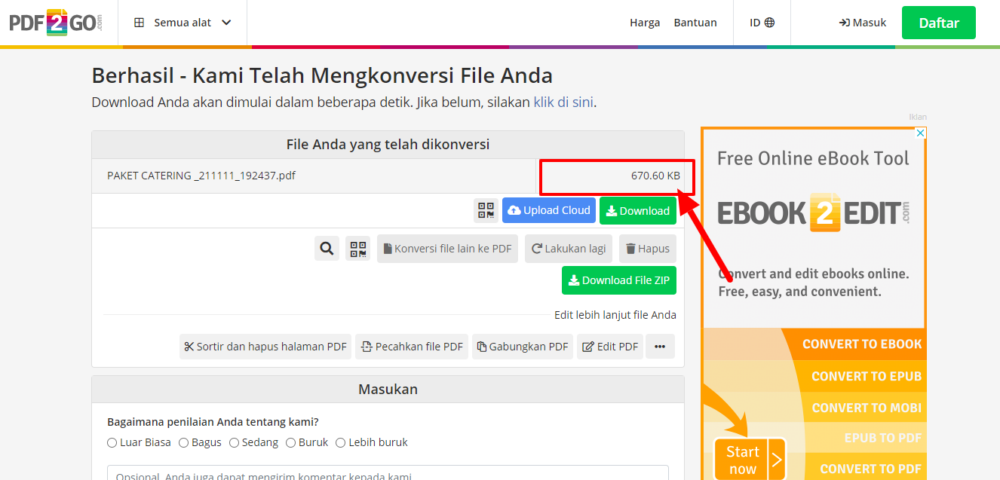Screen dimensions: 1000x480
Task: Click the QR code icon beside Upload Cloud
Action: 486,211
